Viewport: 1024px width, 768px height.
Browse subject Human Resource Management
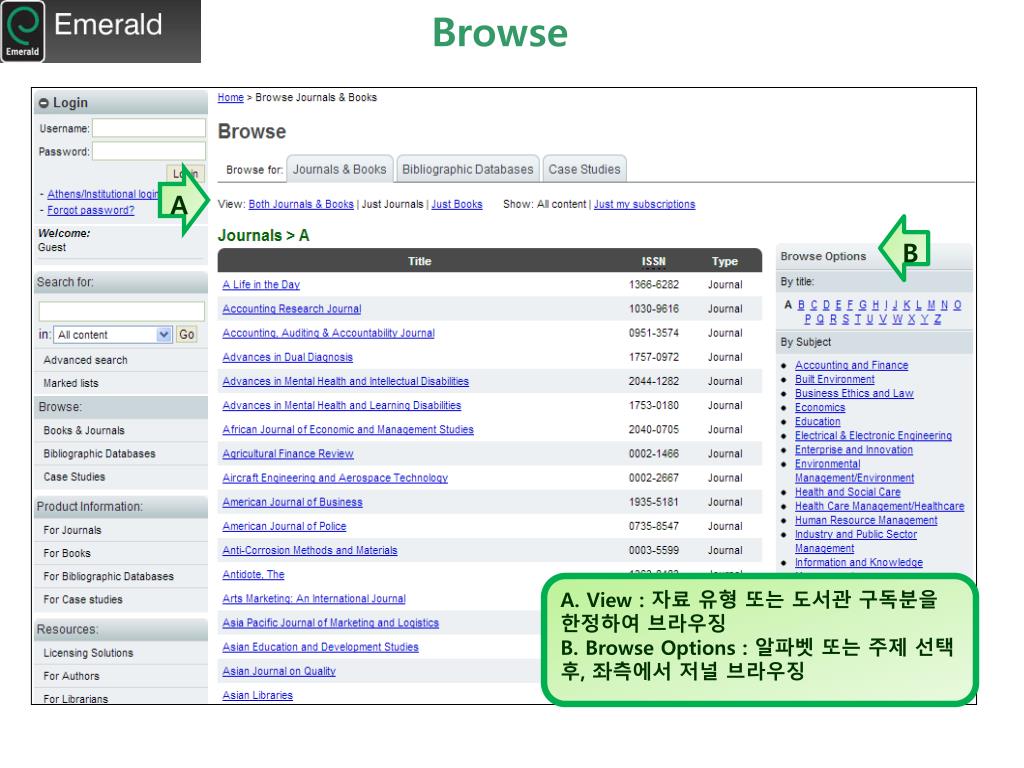[x=866, y=520]
